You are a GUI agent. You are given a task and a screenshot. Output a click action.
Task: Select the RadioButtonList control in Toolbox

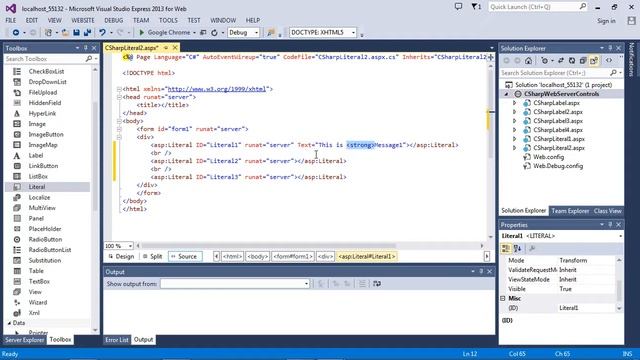coord(49,250)
